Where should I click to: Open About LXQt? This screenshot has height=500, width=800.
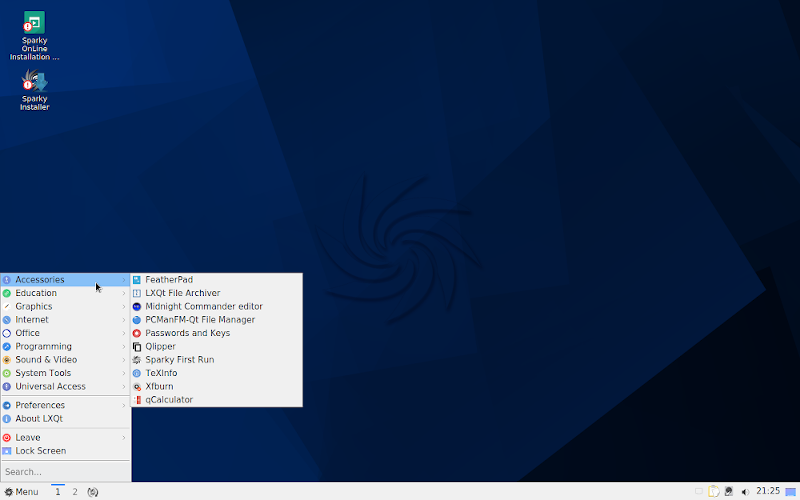click(x=65, y=418)
